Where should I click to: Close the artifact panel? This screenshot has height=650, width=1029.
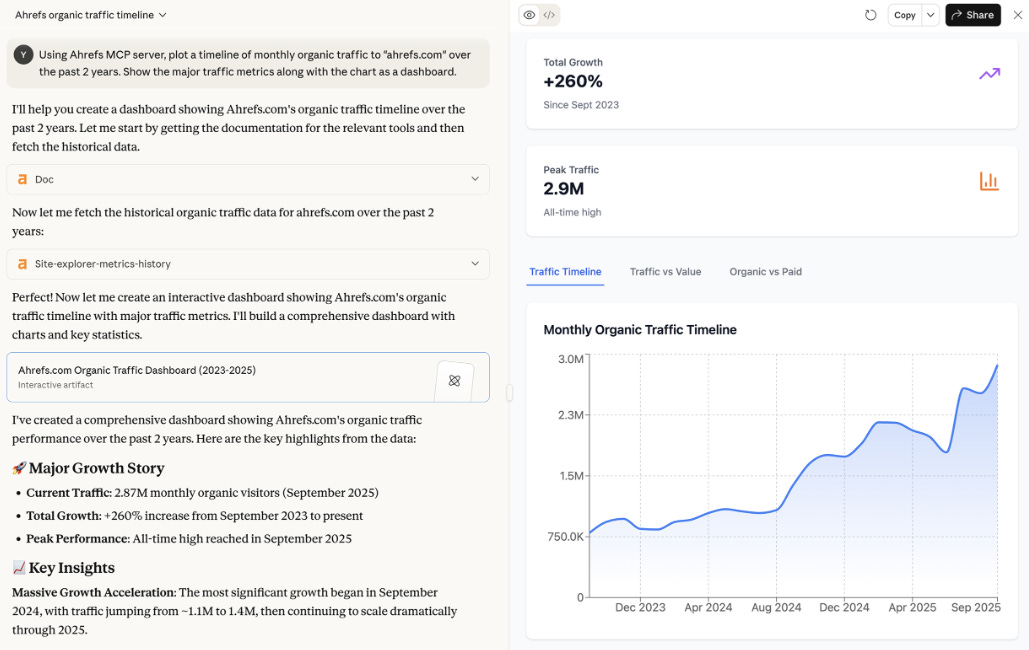coord(1017,15)
